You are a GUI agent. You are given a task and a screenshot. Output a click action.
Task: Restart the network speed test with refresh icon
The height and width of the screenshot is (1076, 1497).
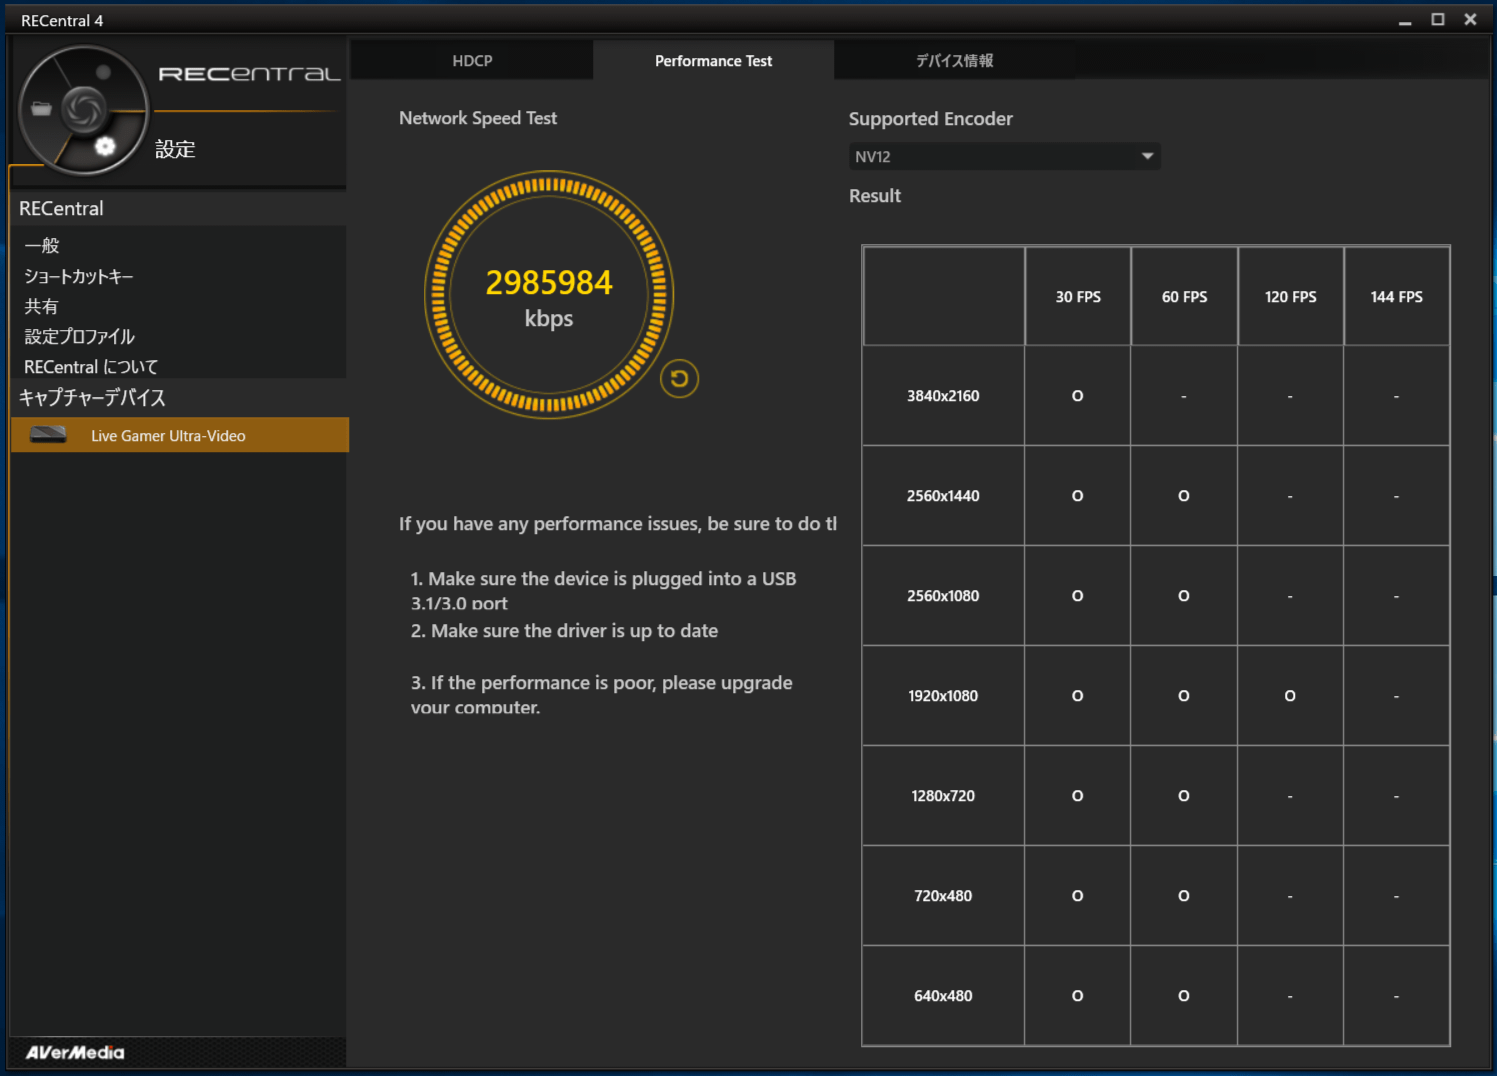(x=679, y=378)
